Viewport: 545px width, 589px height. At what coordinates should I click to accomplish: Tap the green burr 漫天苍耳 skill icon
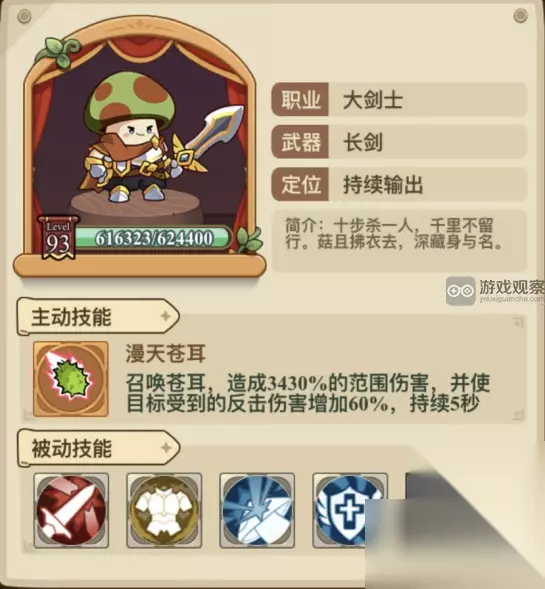pyautogui.click(x=71, y=379)
